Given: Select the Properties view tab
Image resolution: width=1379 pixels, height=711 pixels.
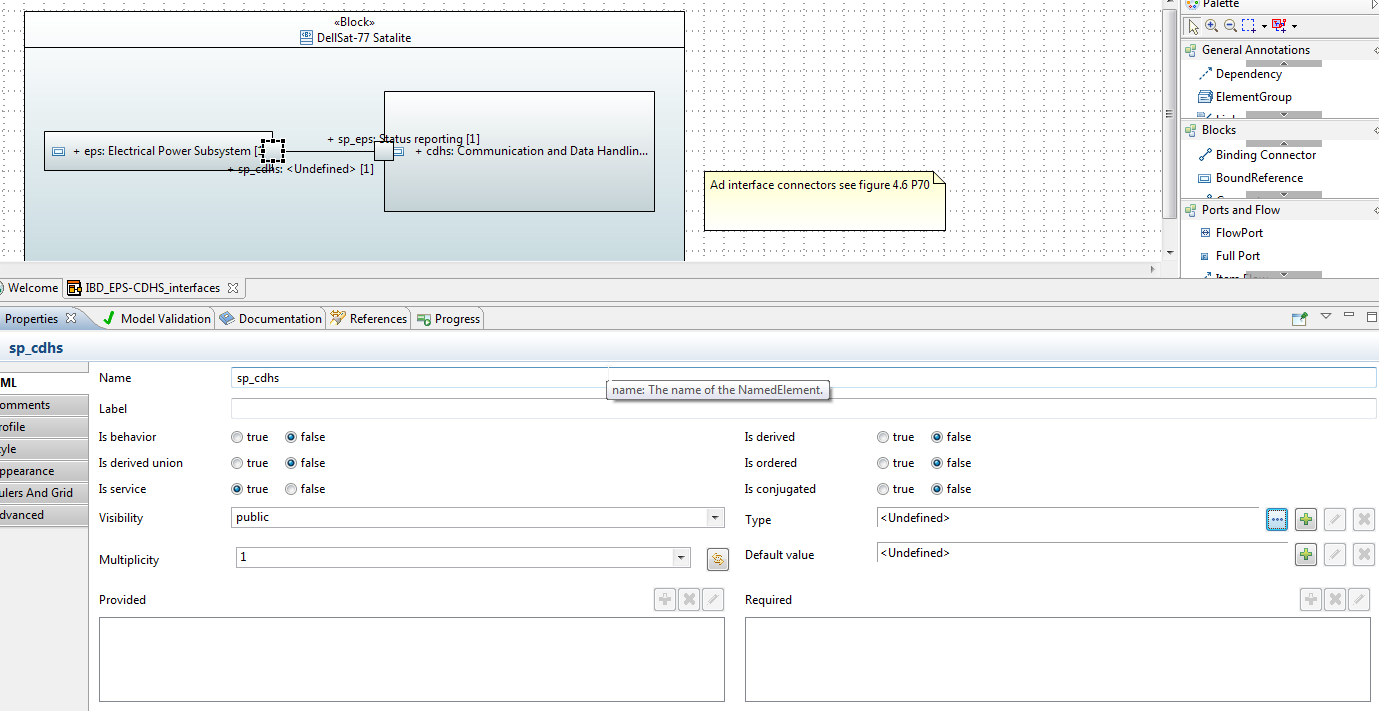Looking at the screenshot, I should [x=31, y=319].
